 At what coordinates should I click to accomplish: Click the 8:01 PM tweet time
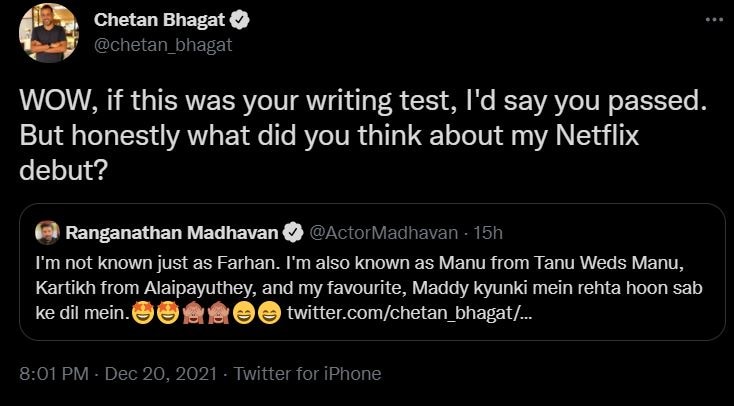[53, 374]
